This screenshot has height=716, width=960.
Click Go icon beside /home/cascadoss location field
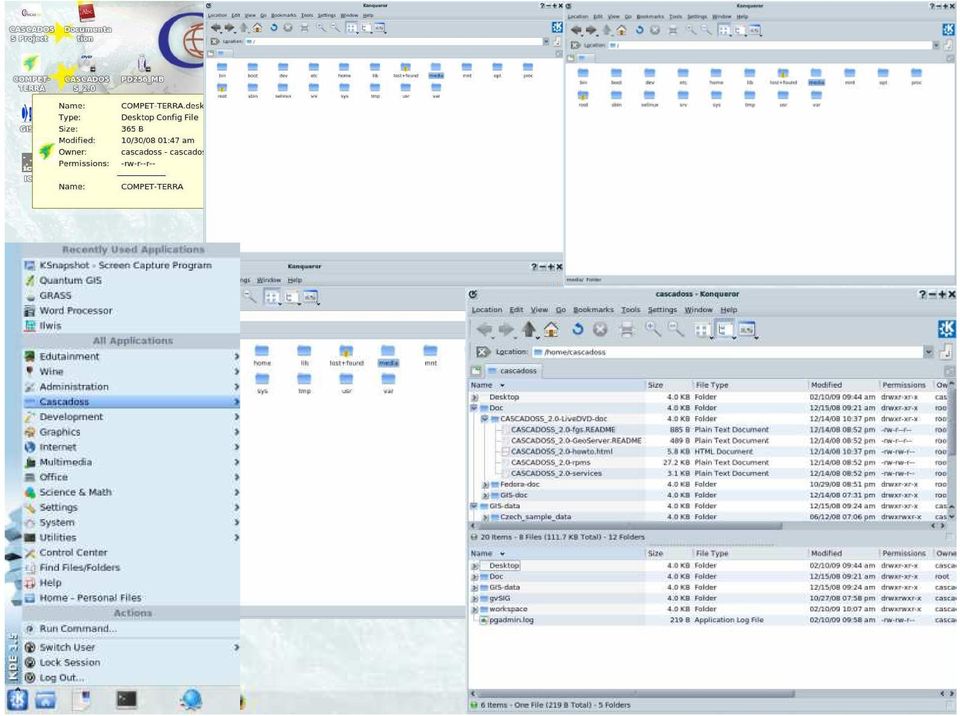click(947, 351)
